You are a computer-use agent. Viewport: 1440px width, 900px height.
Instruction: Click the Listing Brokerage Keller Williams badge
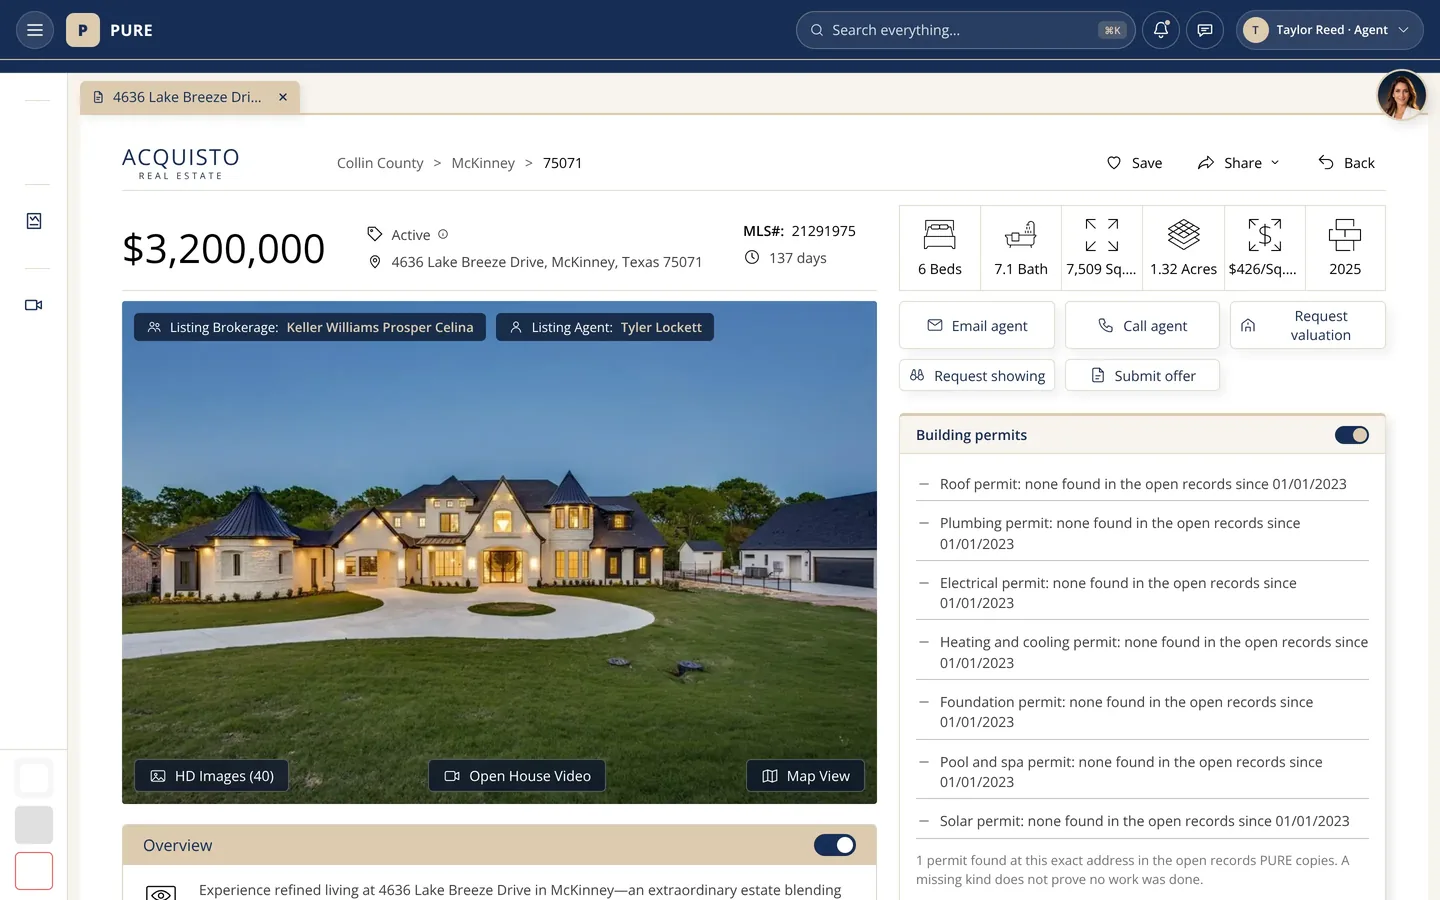pyautogui.click(x=310, y=327)
